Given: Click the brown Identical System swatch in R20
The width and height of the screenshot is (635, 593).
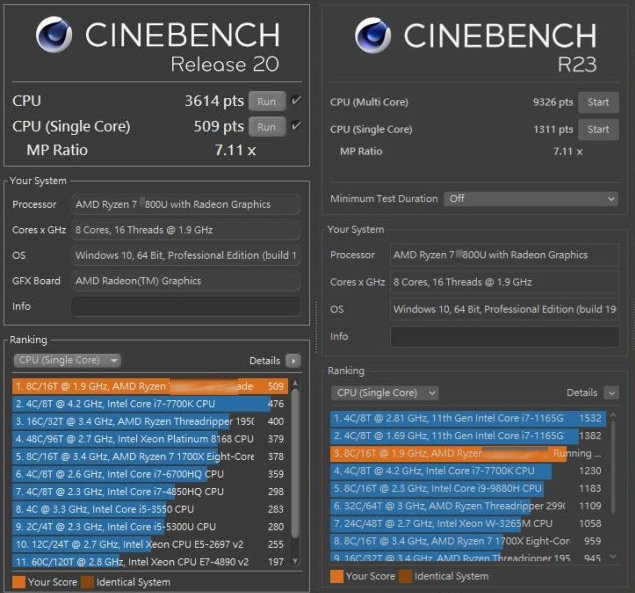Looking at the screenshot, I should tap(87, 582).
